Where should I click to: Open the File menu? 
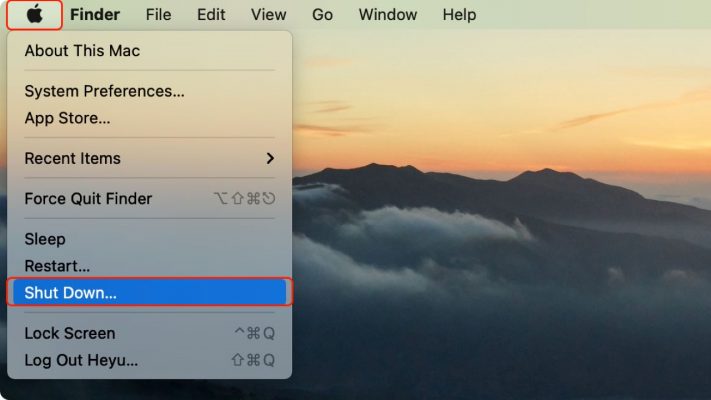[158, 15]
